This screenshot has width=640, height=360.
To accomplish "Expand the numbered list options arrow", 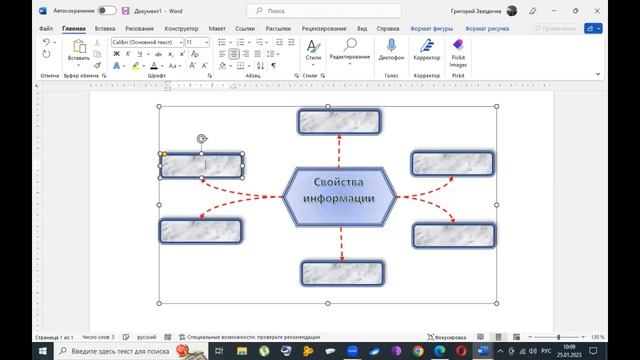I will (249, 42).
